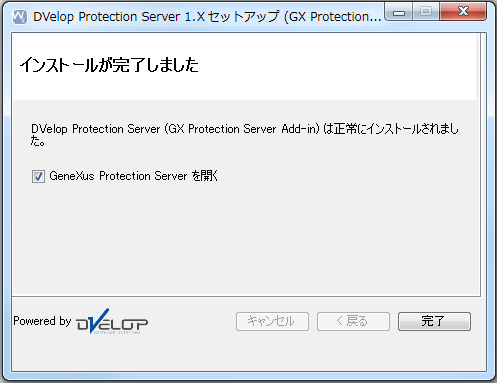Click the Powered by label
497x383 pixels.
coord(42,321)
